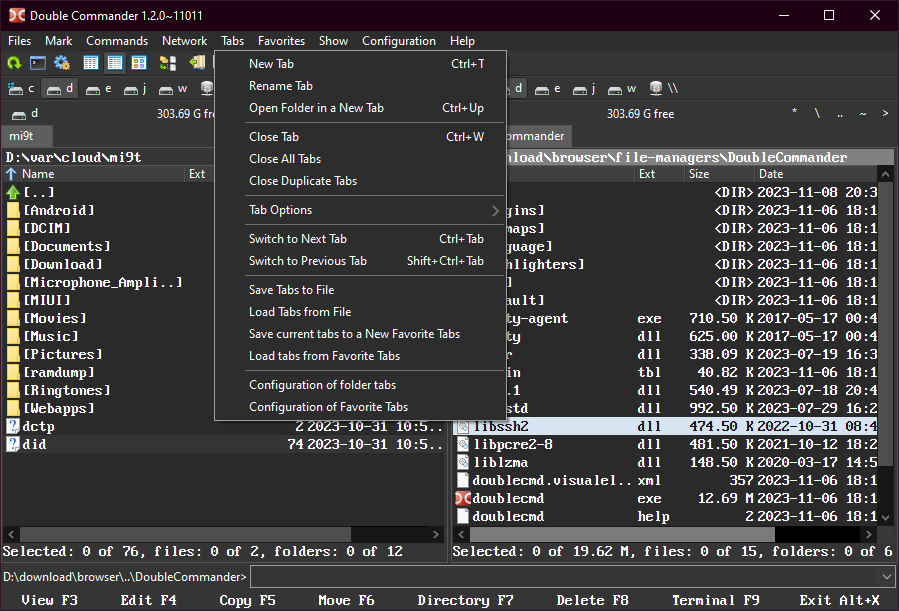899x611 pixels.
Task: Switch to thumbnails view toolbar icon
Action: (x=139, y=63)
